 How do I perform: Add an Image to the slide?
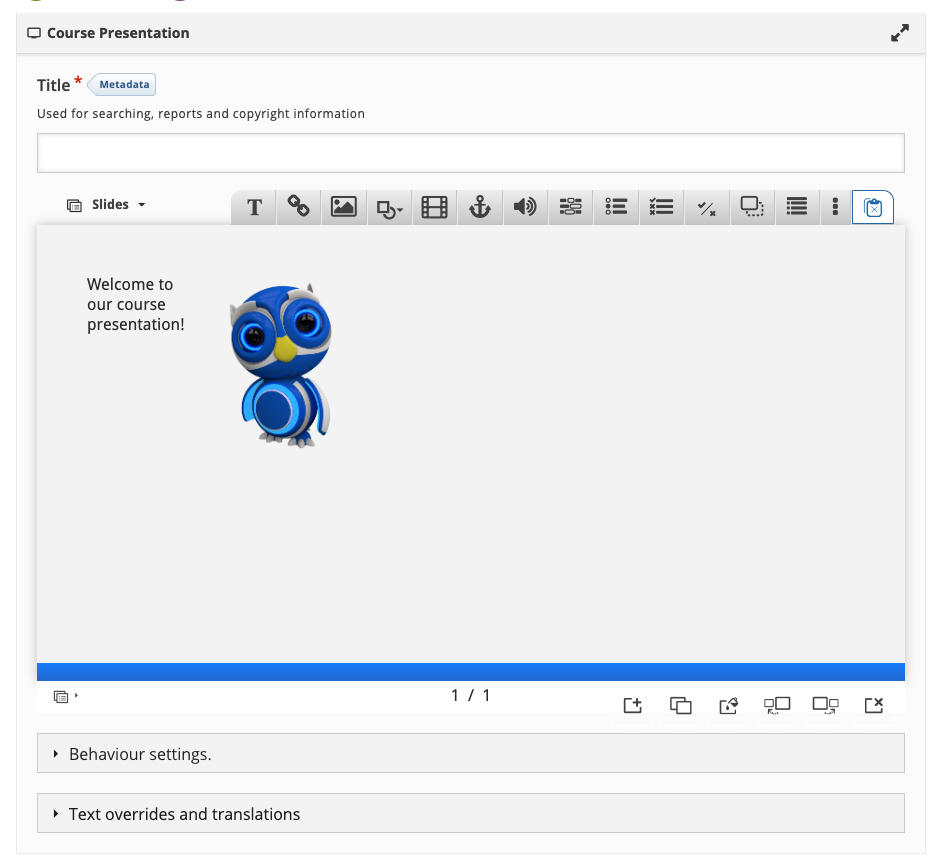point(344,207)
